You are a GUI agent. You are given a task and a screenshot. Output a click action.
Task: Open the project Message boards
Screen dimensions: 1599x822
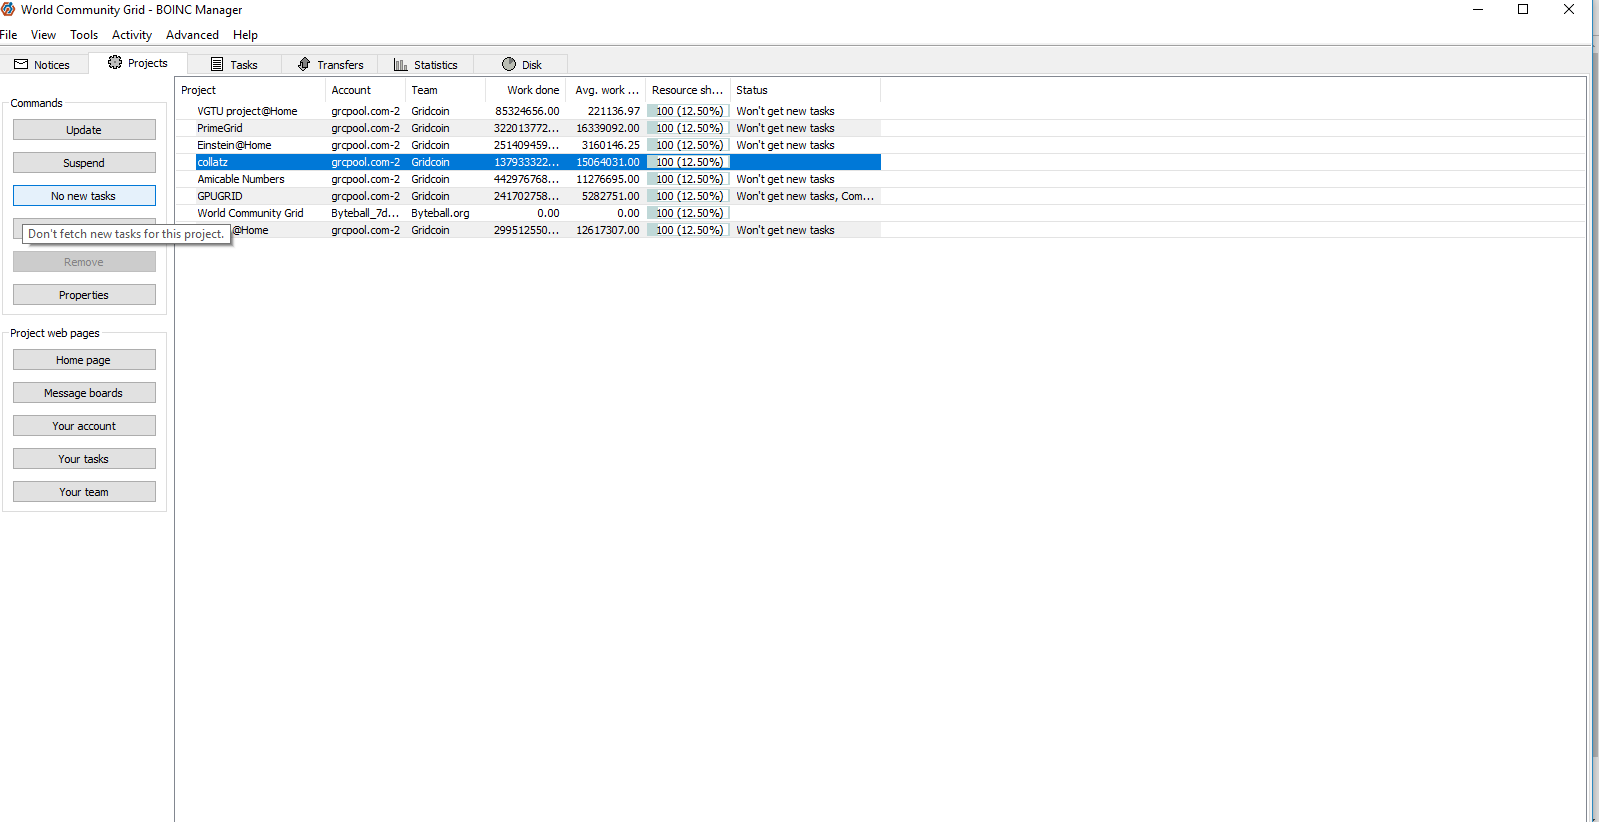tap(84, 393)
